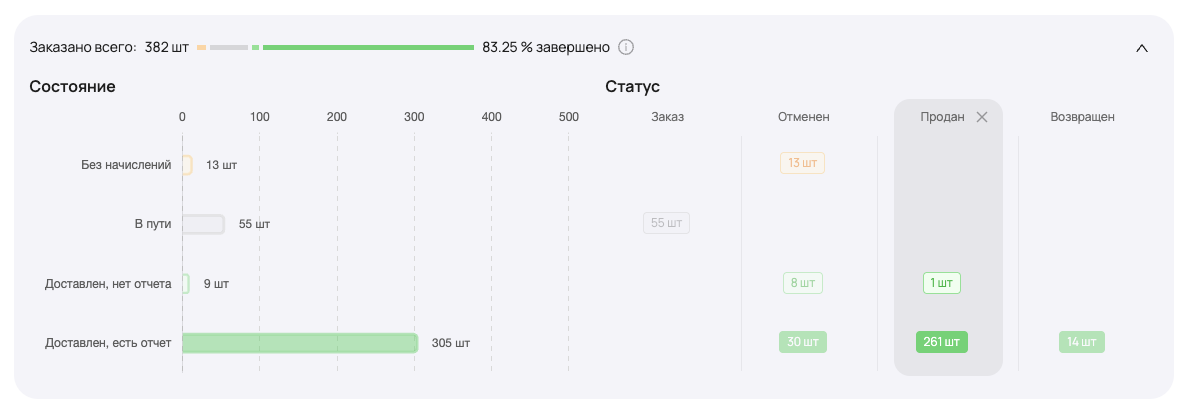Click the 30 шт canceled badge
The width and height of the screenshot is (1189, 413).
click(802, 342)
